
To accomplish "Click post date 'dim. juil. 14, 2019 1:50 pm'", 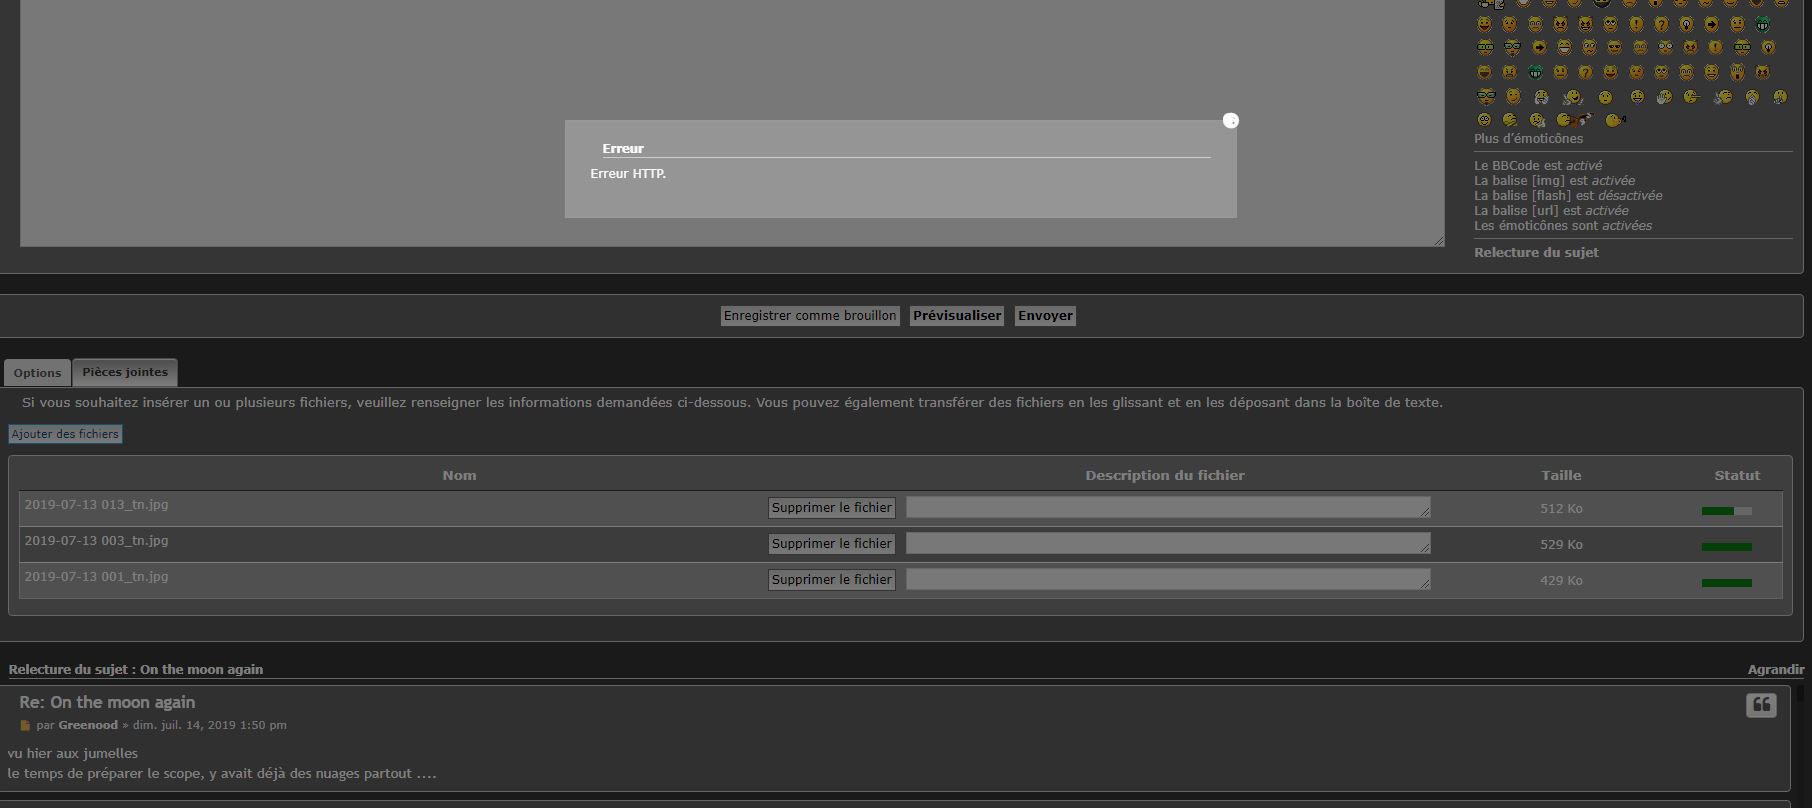I will 210,725.
